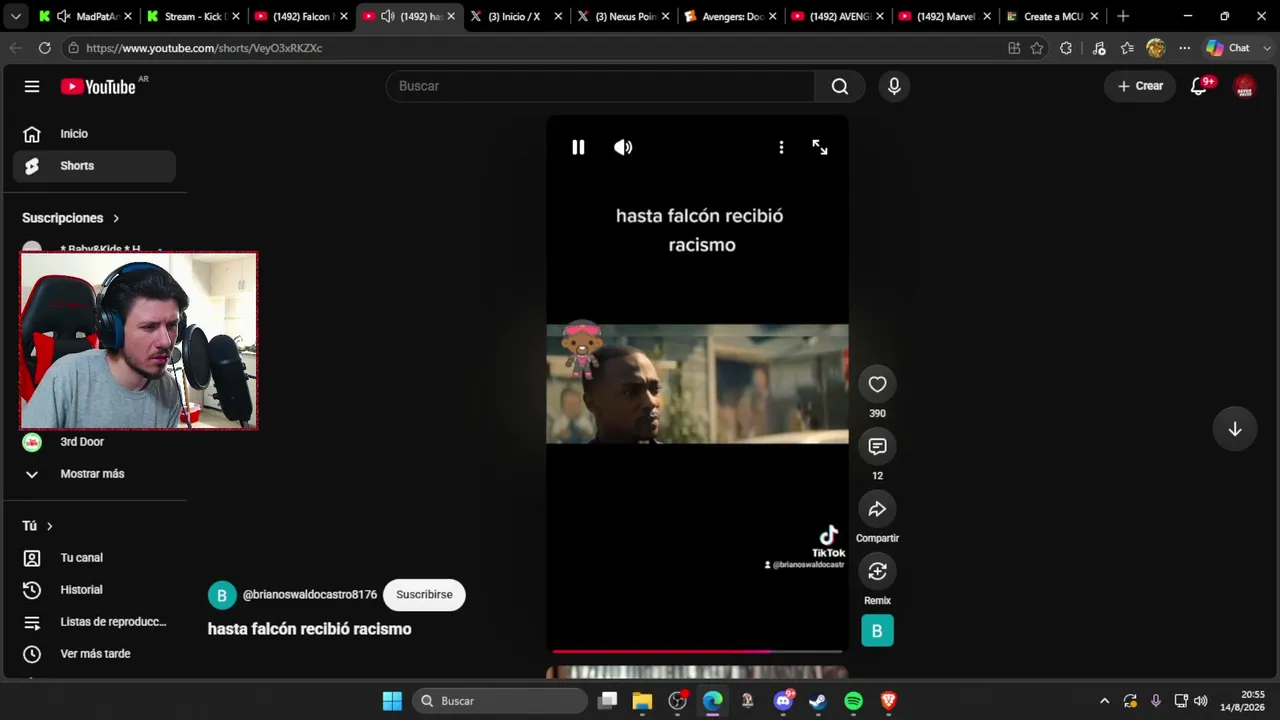The image size is (1280, 720).
Task: Switch to the Stream - Kick tab
Action: pos(192,16)
